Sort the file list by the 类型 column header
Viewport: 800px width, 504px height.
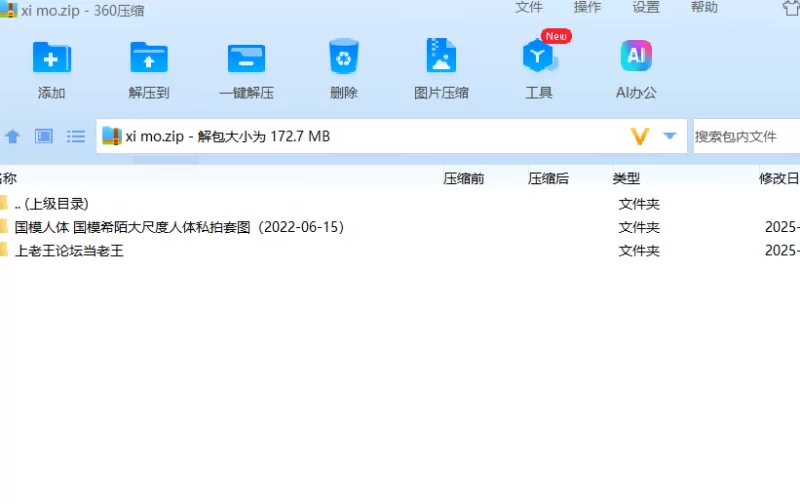[x=626, y=179]
